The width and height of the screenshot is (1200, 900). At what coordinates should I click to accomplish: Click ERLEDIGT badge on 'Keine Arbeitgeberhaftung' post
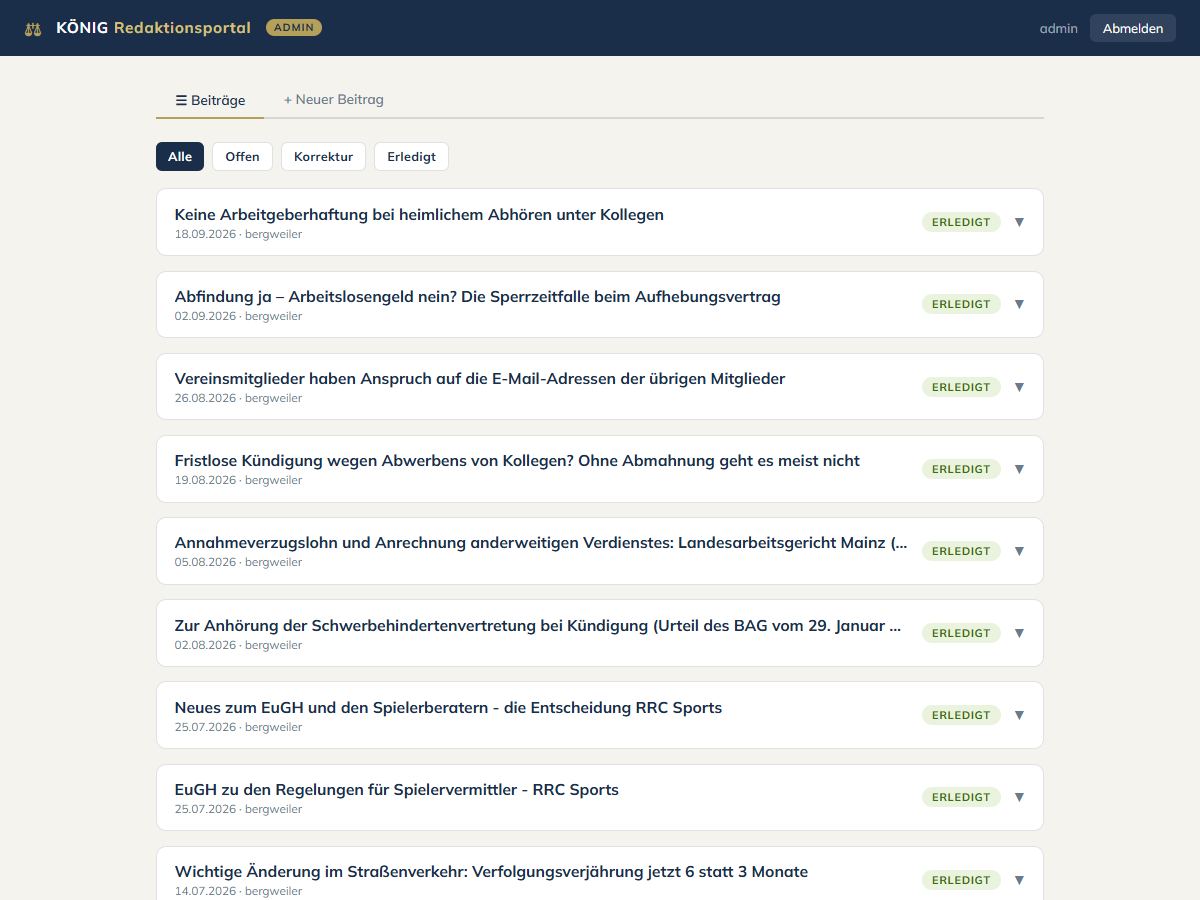click(961, 222)
